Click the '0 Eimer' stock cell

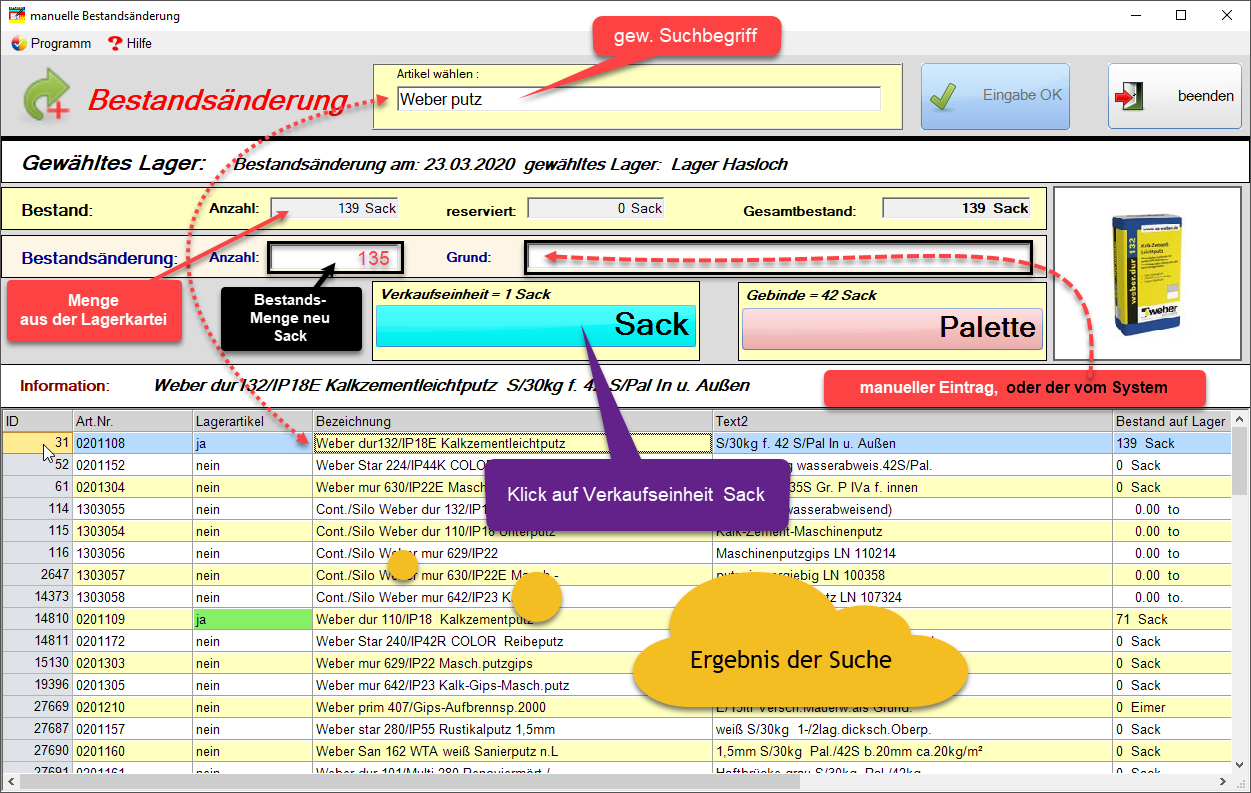[x=1172, y=707]
